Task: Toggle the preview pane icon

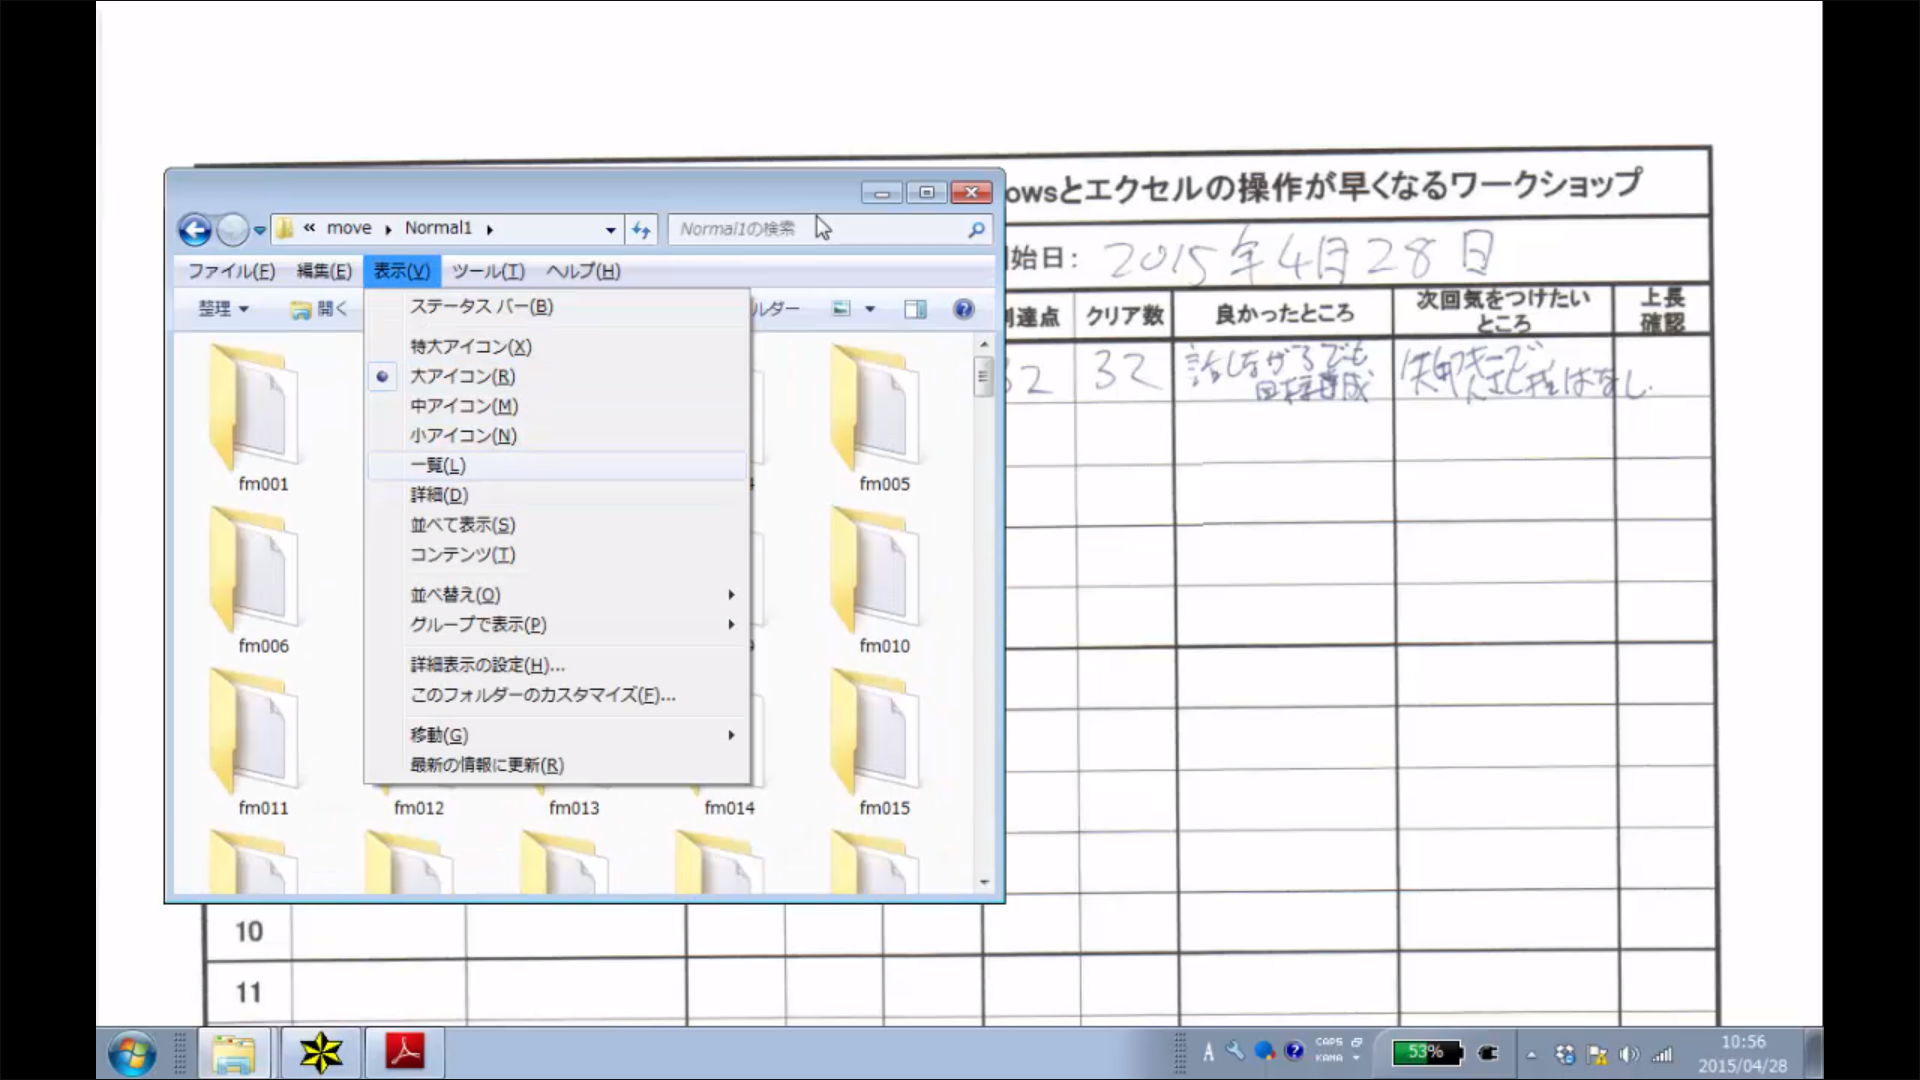Action: [x=914, y=309]
